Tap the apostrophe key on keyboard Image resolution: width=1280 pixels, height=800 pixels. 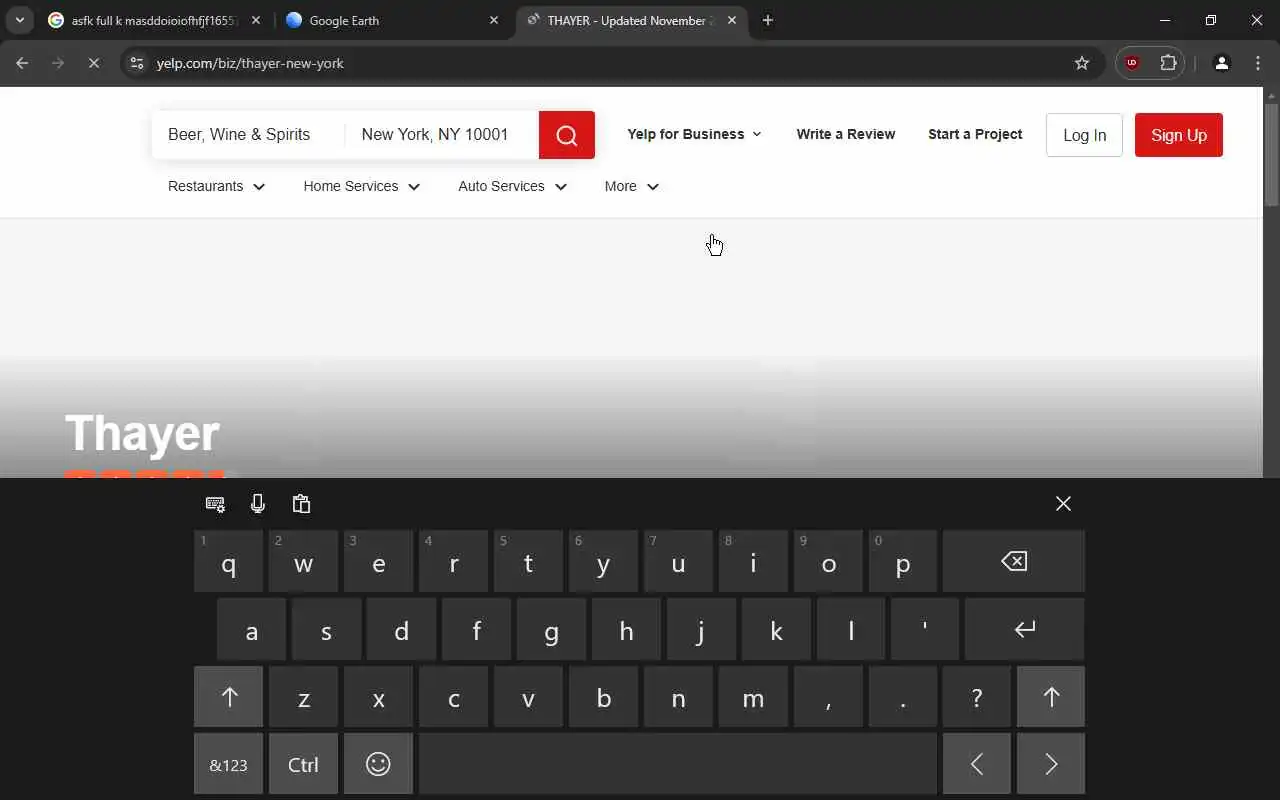point(925,629)
